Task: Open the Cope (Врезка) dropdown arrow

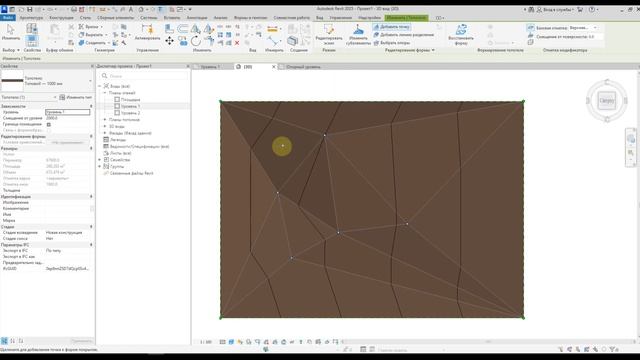Action: pyautogui.click(x=102, y=27)
